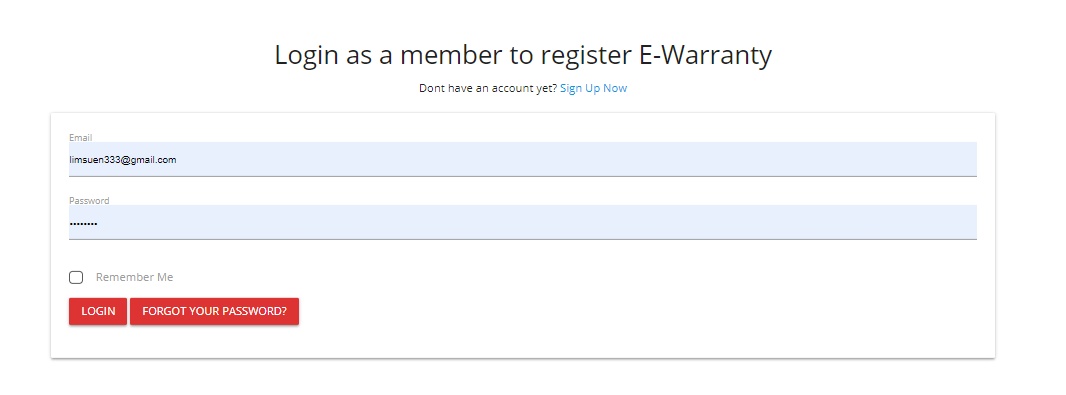Click the "Dont have an account yet?" text
The image size is (1066, 395).
pyautogui.click(x=488, y=88)
